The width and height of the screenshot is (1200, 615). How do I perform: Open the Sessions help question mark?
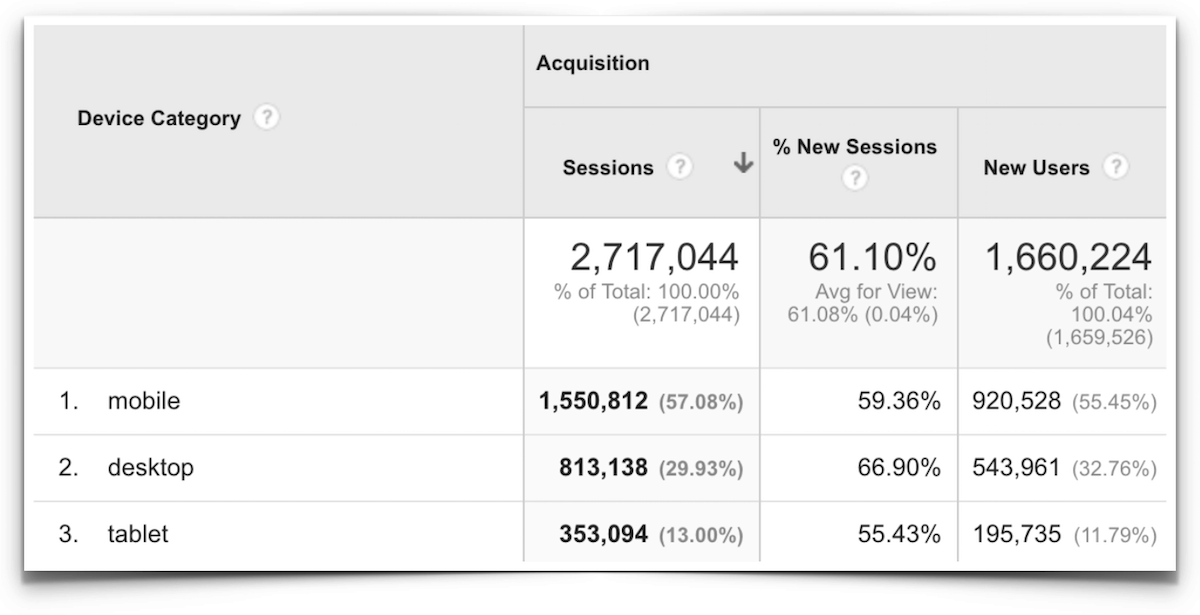[x=680, y=167]
